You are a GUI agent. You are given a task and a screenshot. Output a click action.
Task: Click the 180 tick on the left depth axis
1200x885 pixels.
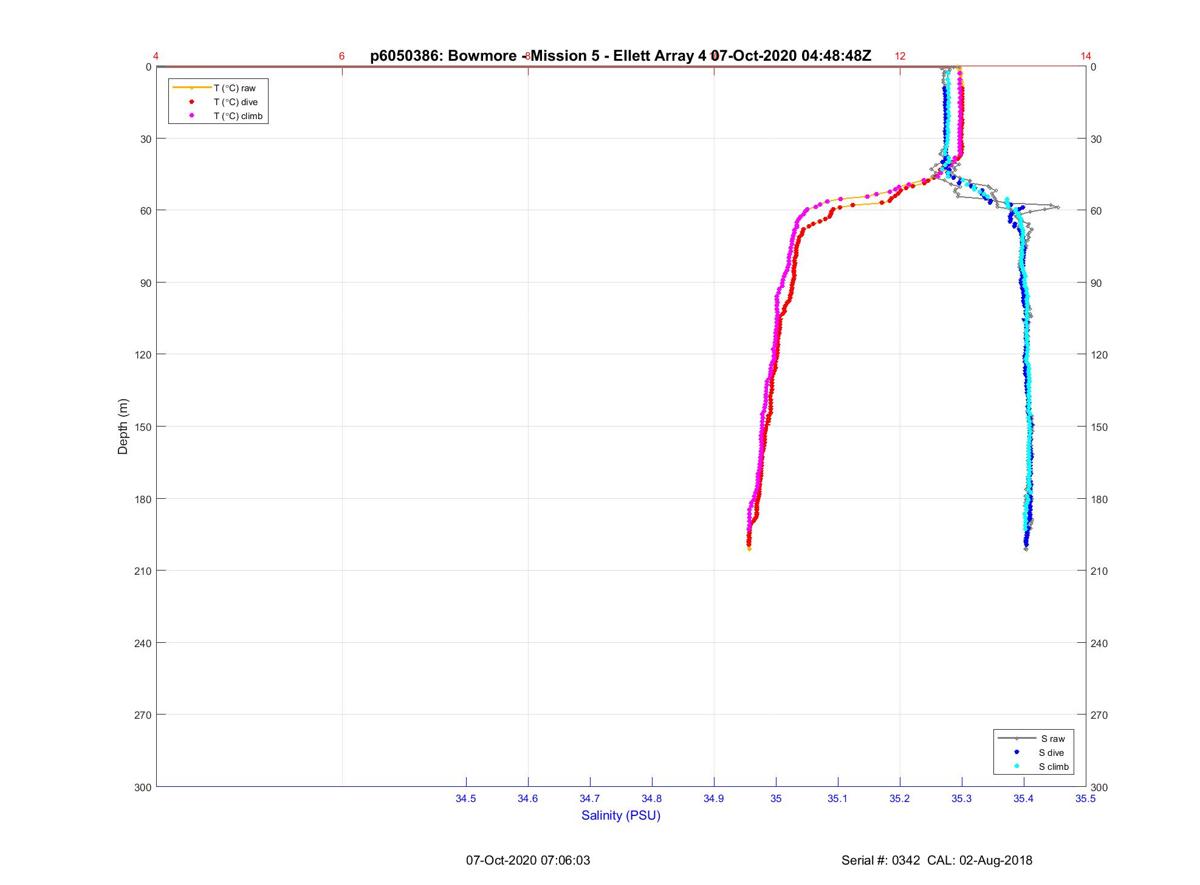pos(143,499)
